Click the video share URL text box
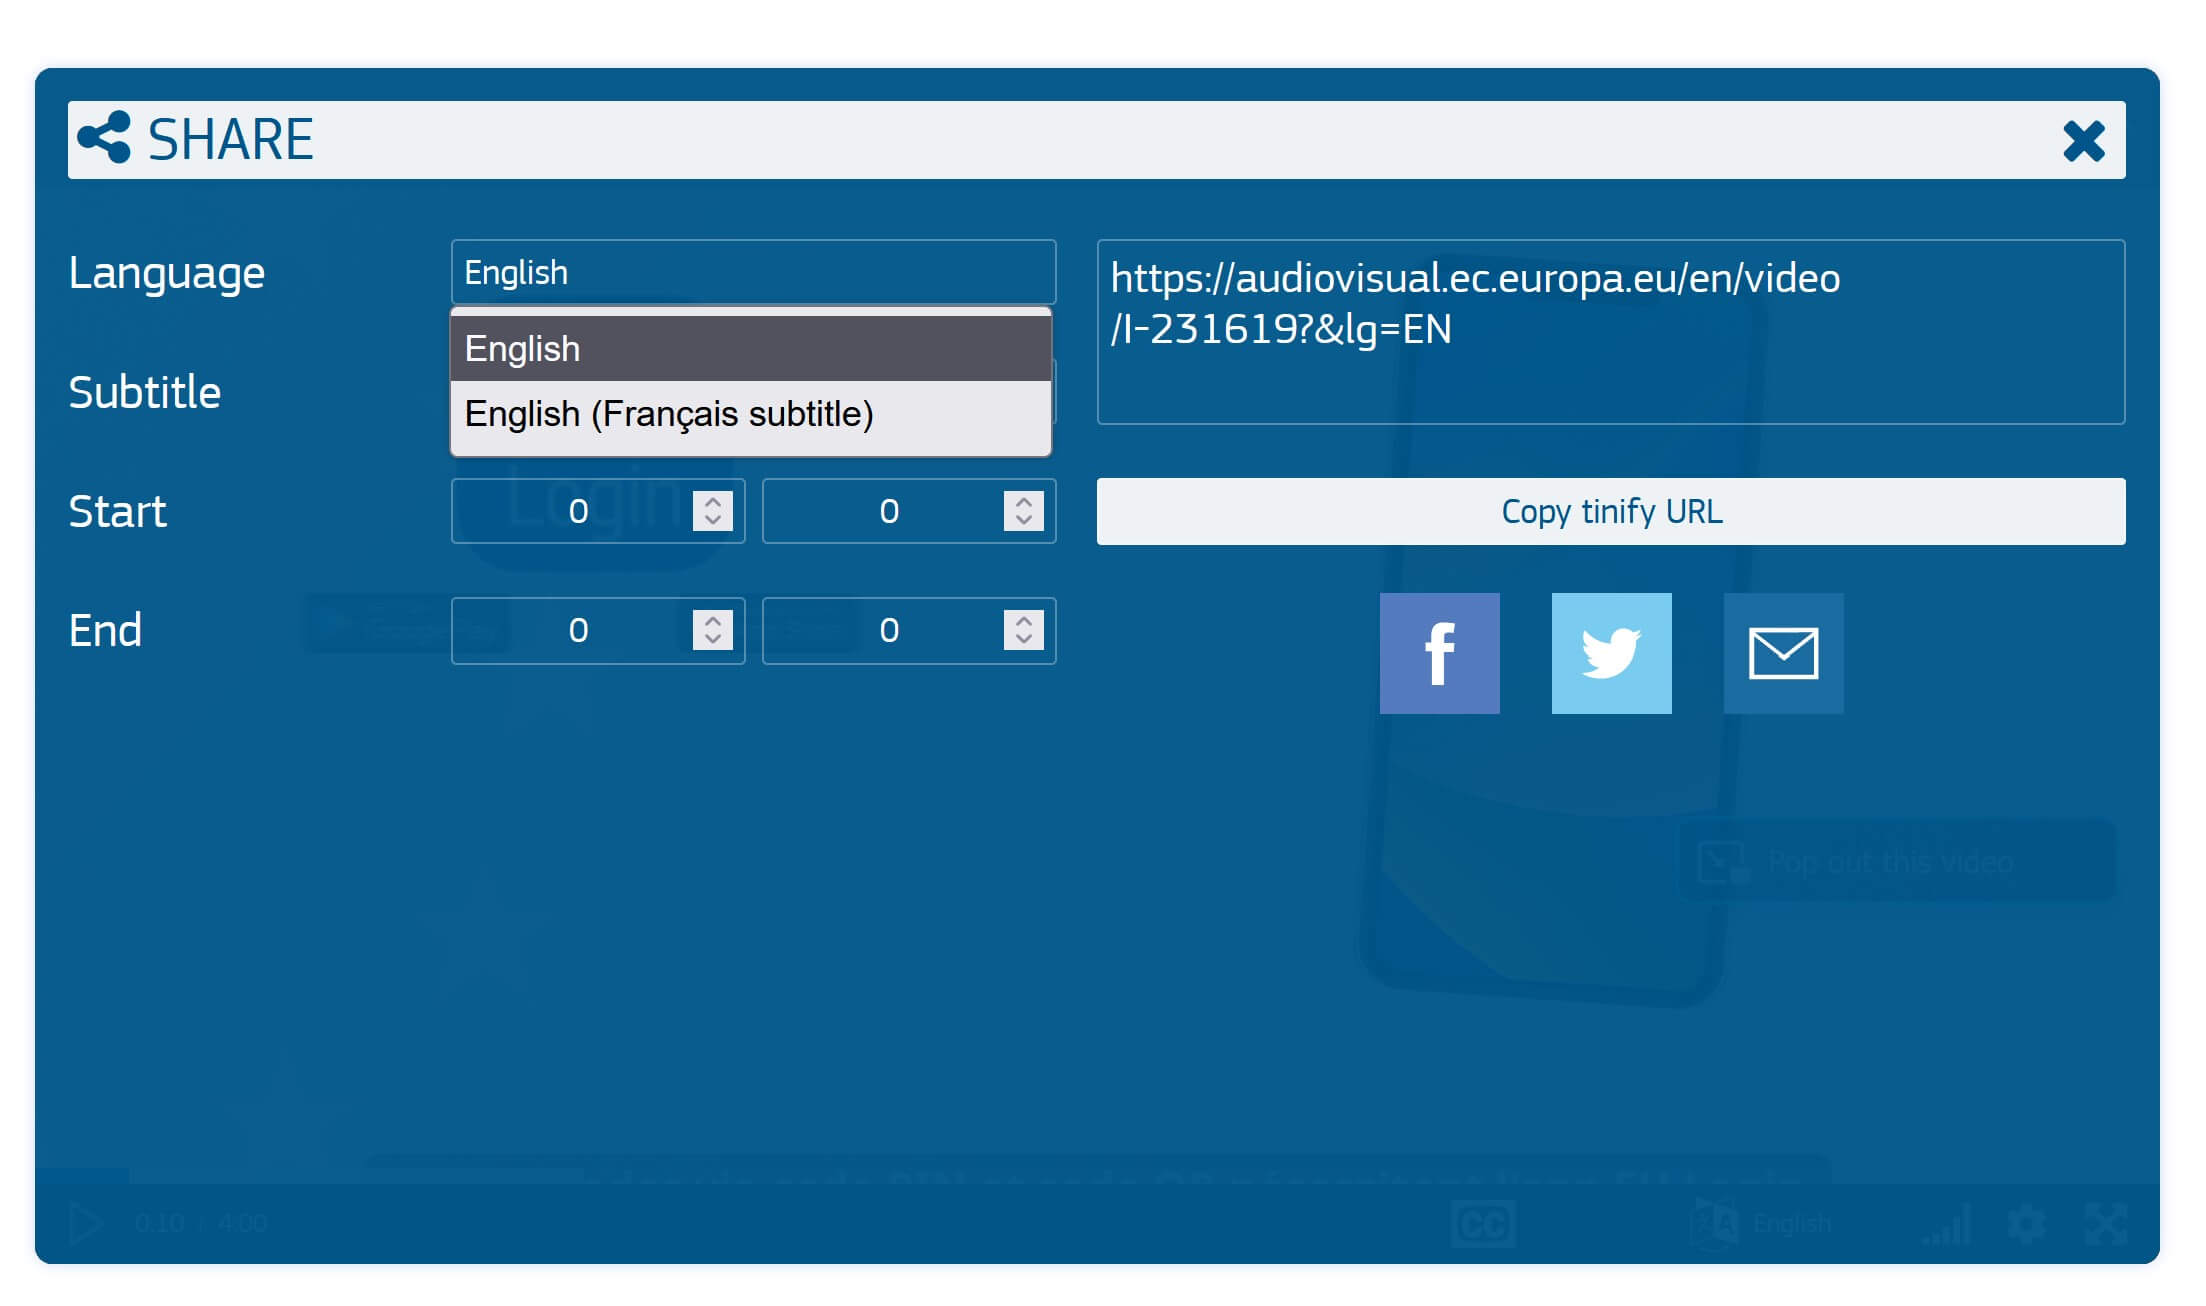Viewport: 2206px width, 1306px height. tap(1610, 332)
